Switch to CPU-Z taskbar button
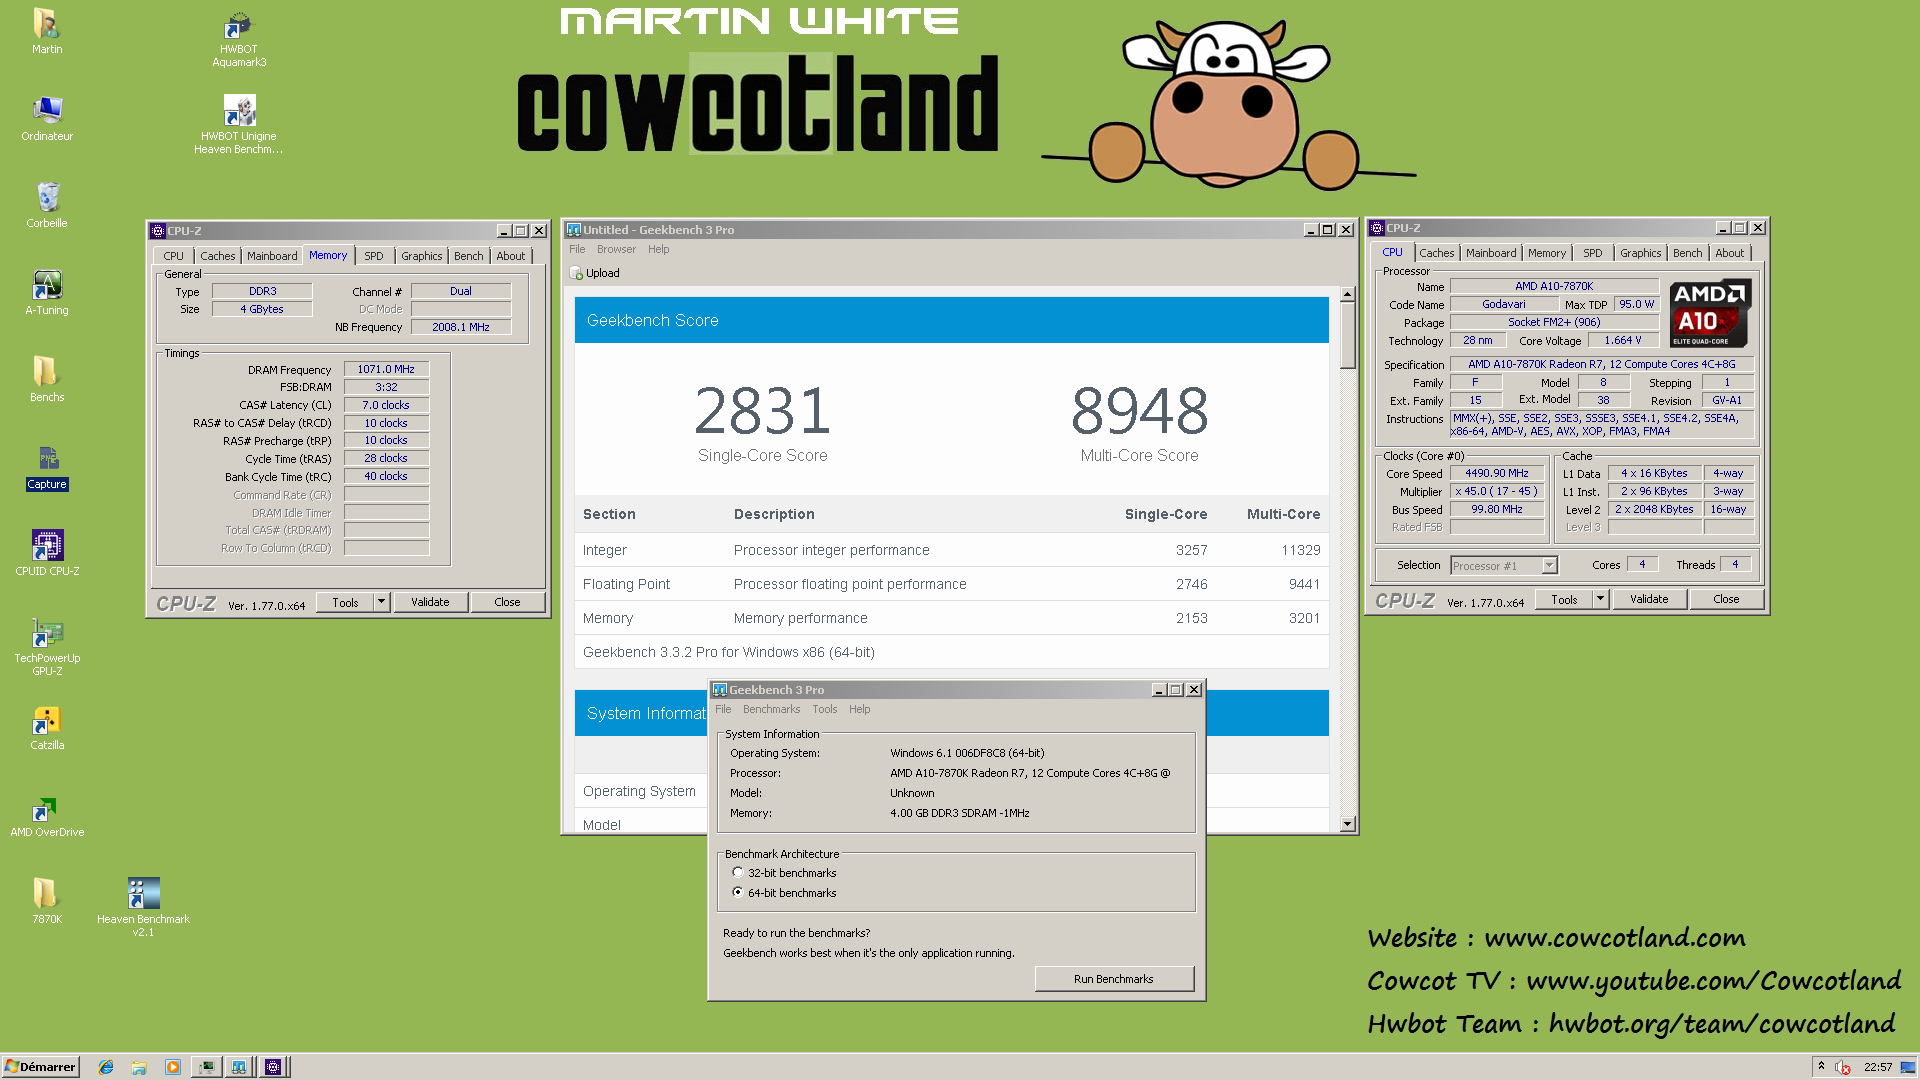 (273, 1067)
